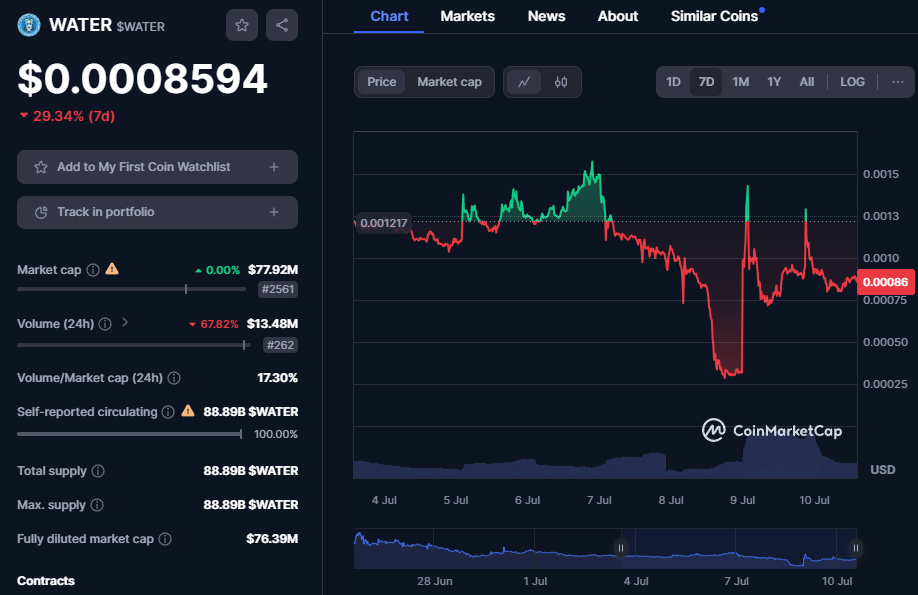The image size is (918, 595).
Task: Click Self-reported circulating warning icon
Action: click(x=188, y=411)
